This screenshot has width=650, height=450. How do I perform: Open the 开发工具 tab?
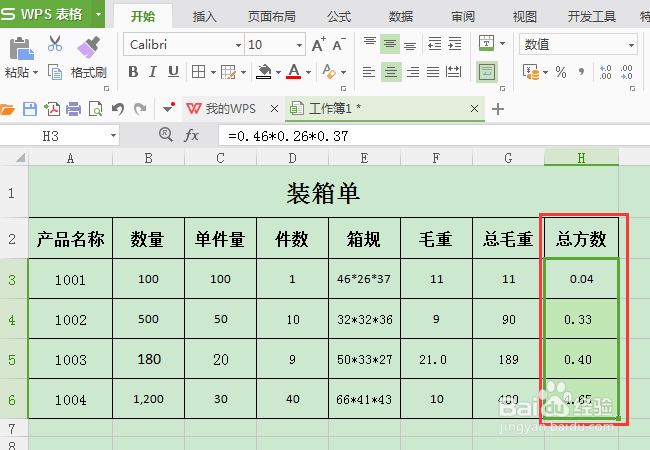pyautogui.click(x=592, y=17)
